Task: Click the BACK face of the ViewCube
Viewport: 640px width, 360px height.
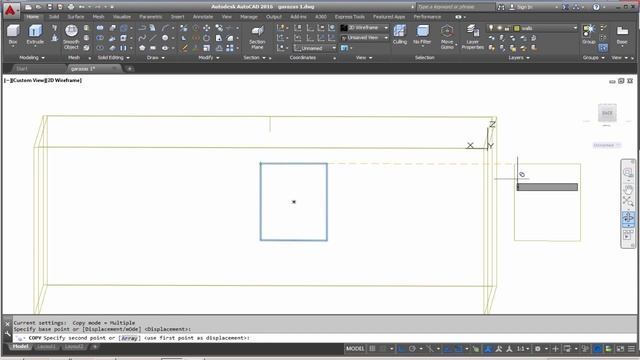Action: (607, 113)
